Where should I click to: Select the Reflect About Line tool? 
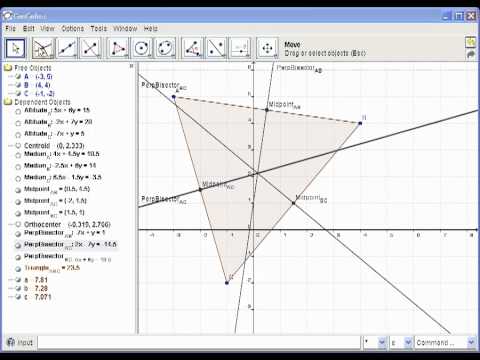(217, 48)
